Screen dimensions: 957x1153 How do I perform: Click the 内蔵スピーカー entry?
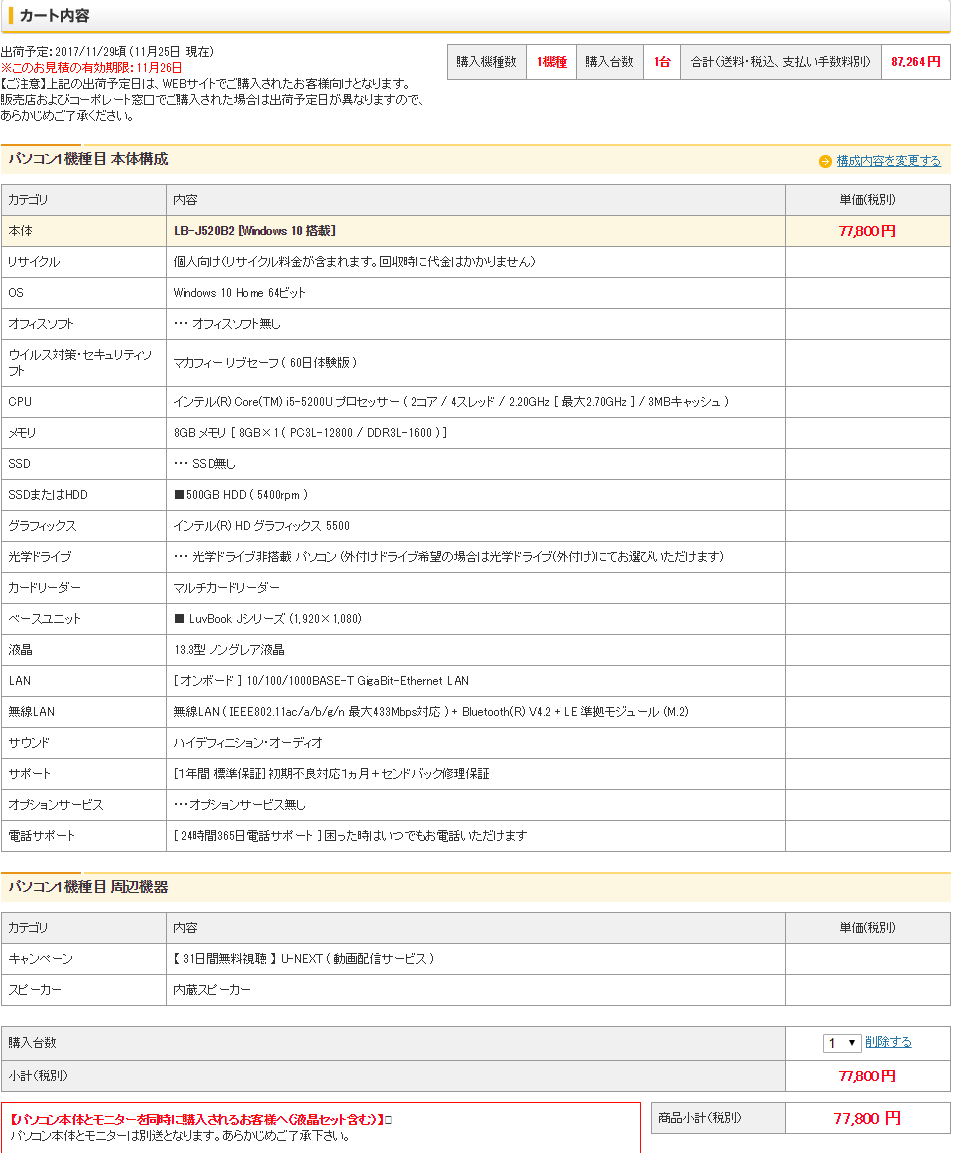[x=212, y=990]
